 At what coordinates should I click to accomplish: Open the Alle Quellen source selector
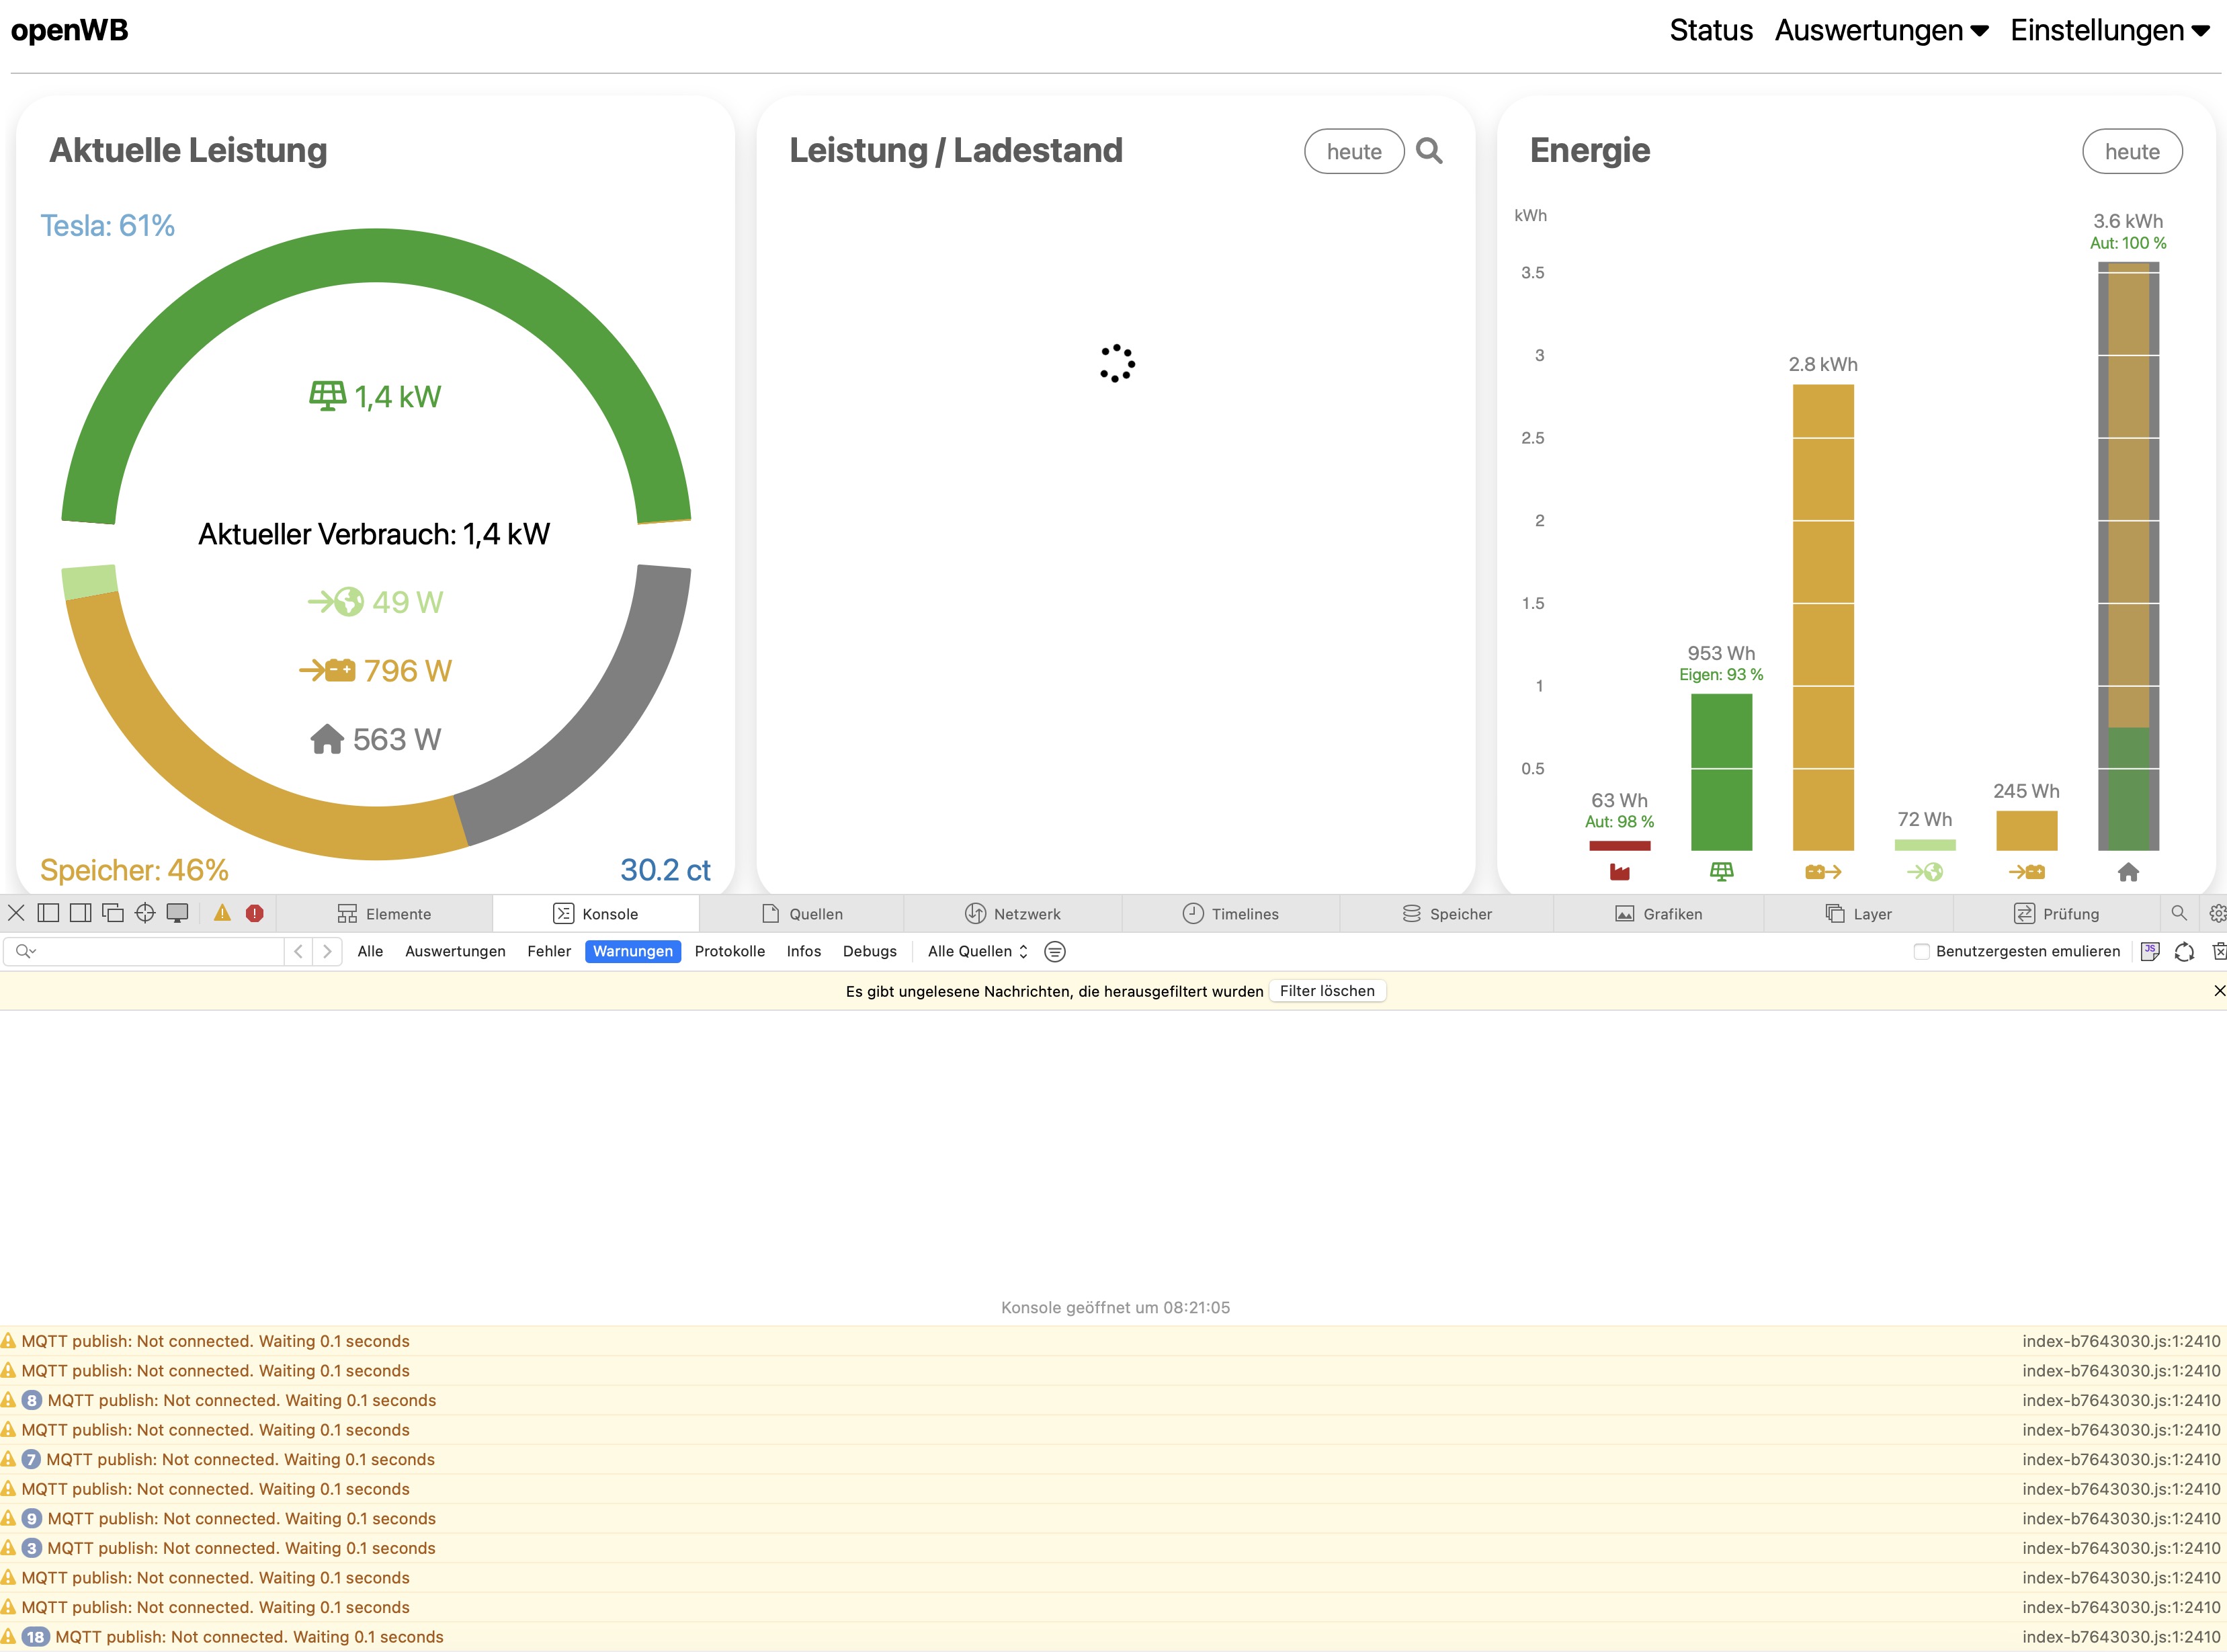coord(977,951)
